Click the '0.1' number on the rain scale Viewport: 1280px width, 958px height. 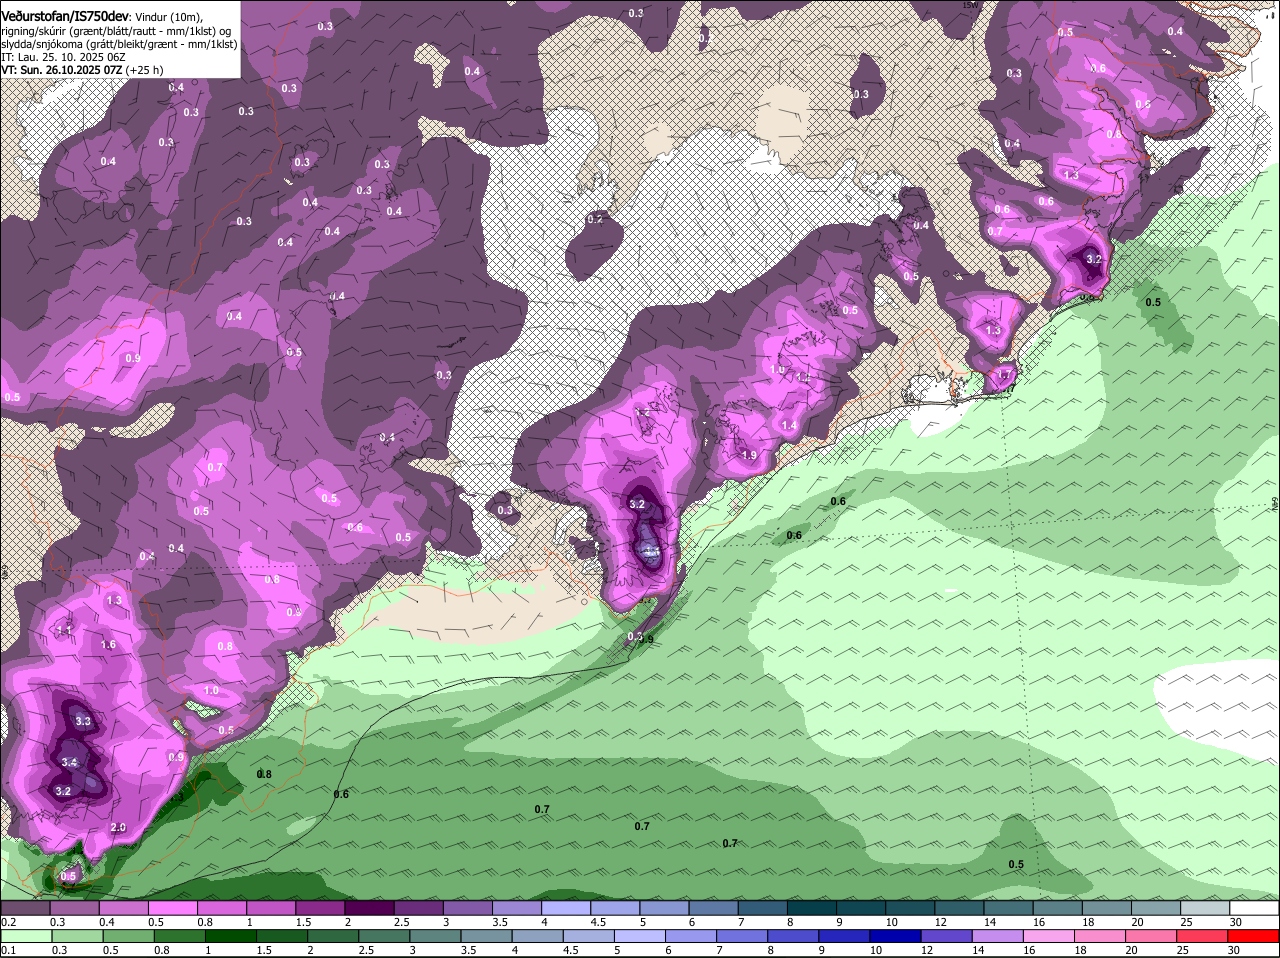point(8,950)
